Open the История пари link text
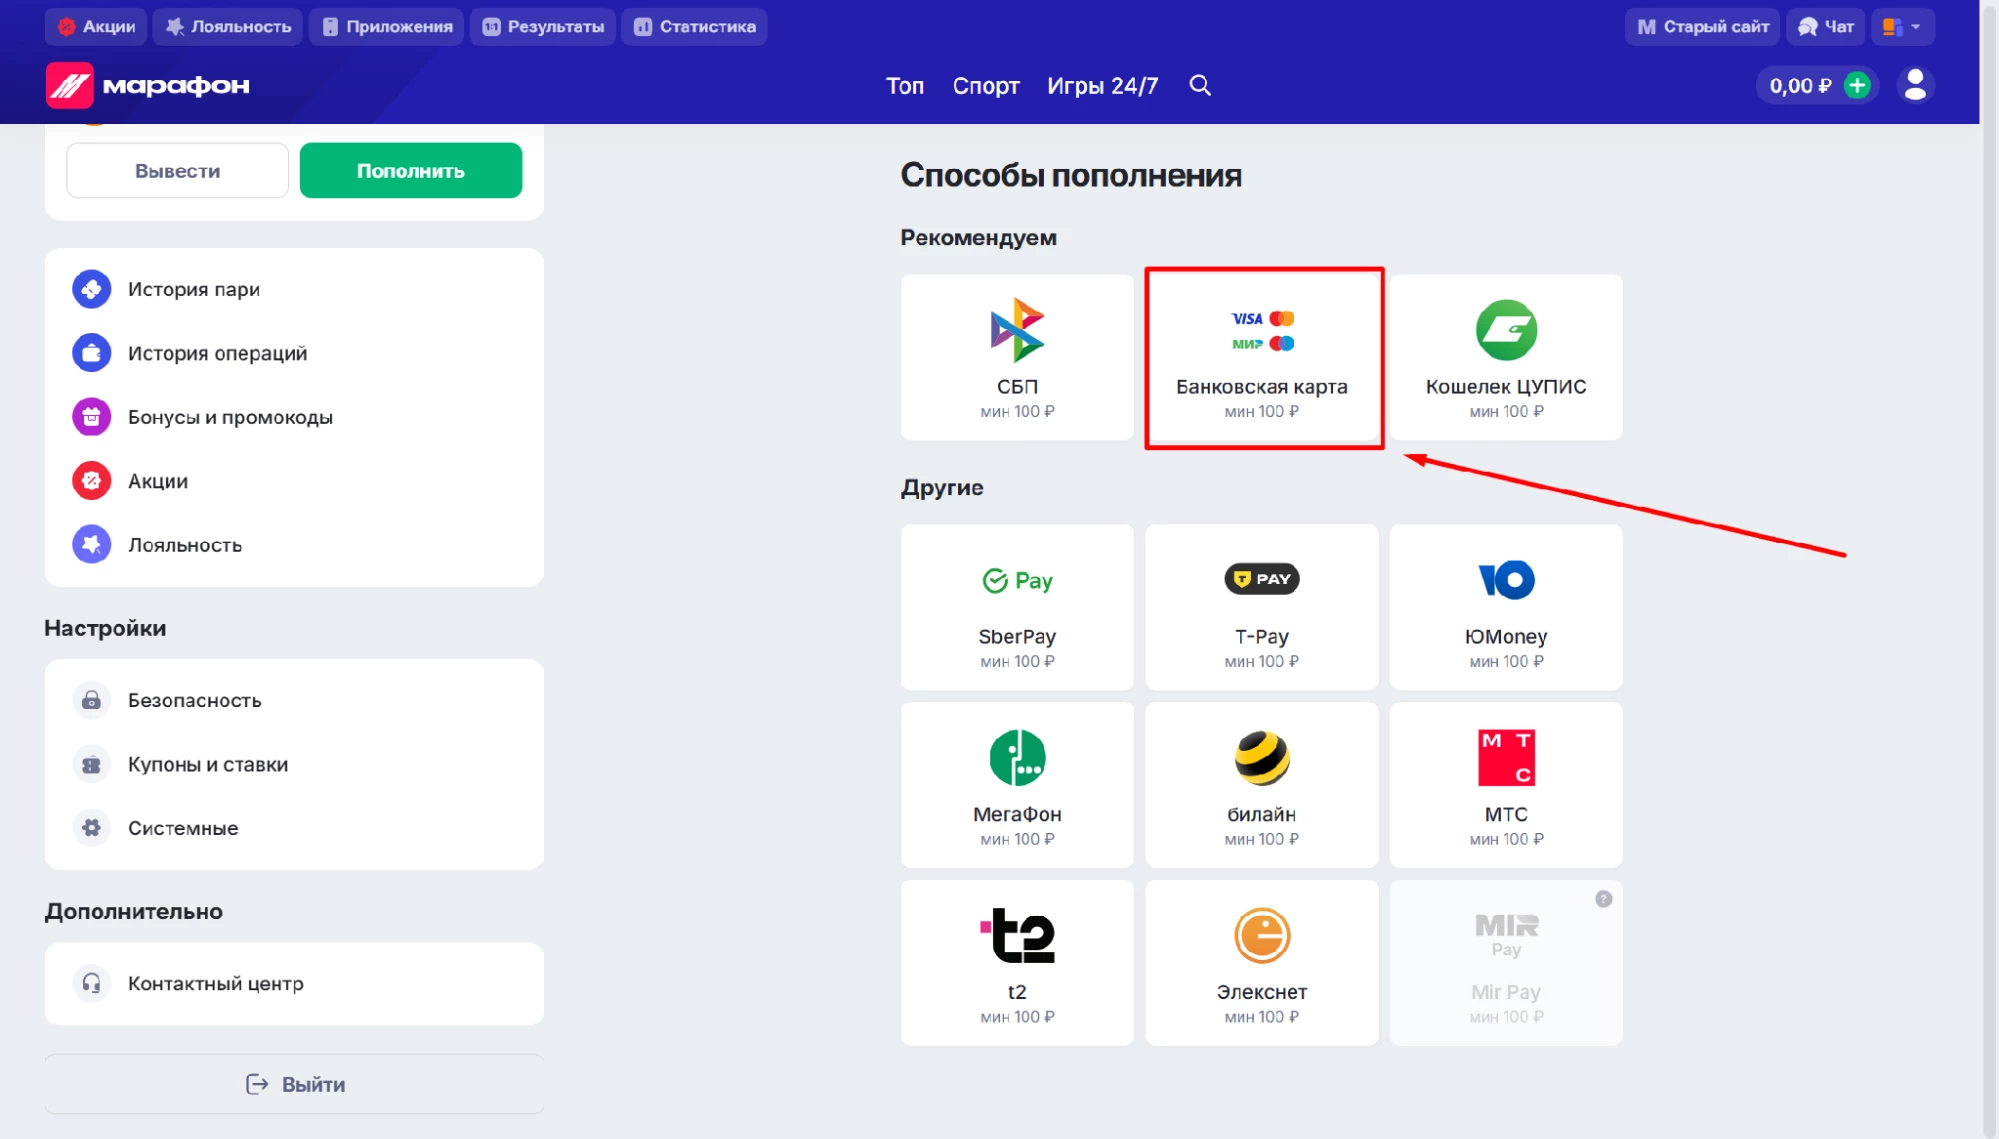Viewport: 1999px width, 1139px height. (x=194, y=289)
